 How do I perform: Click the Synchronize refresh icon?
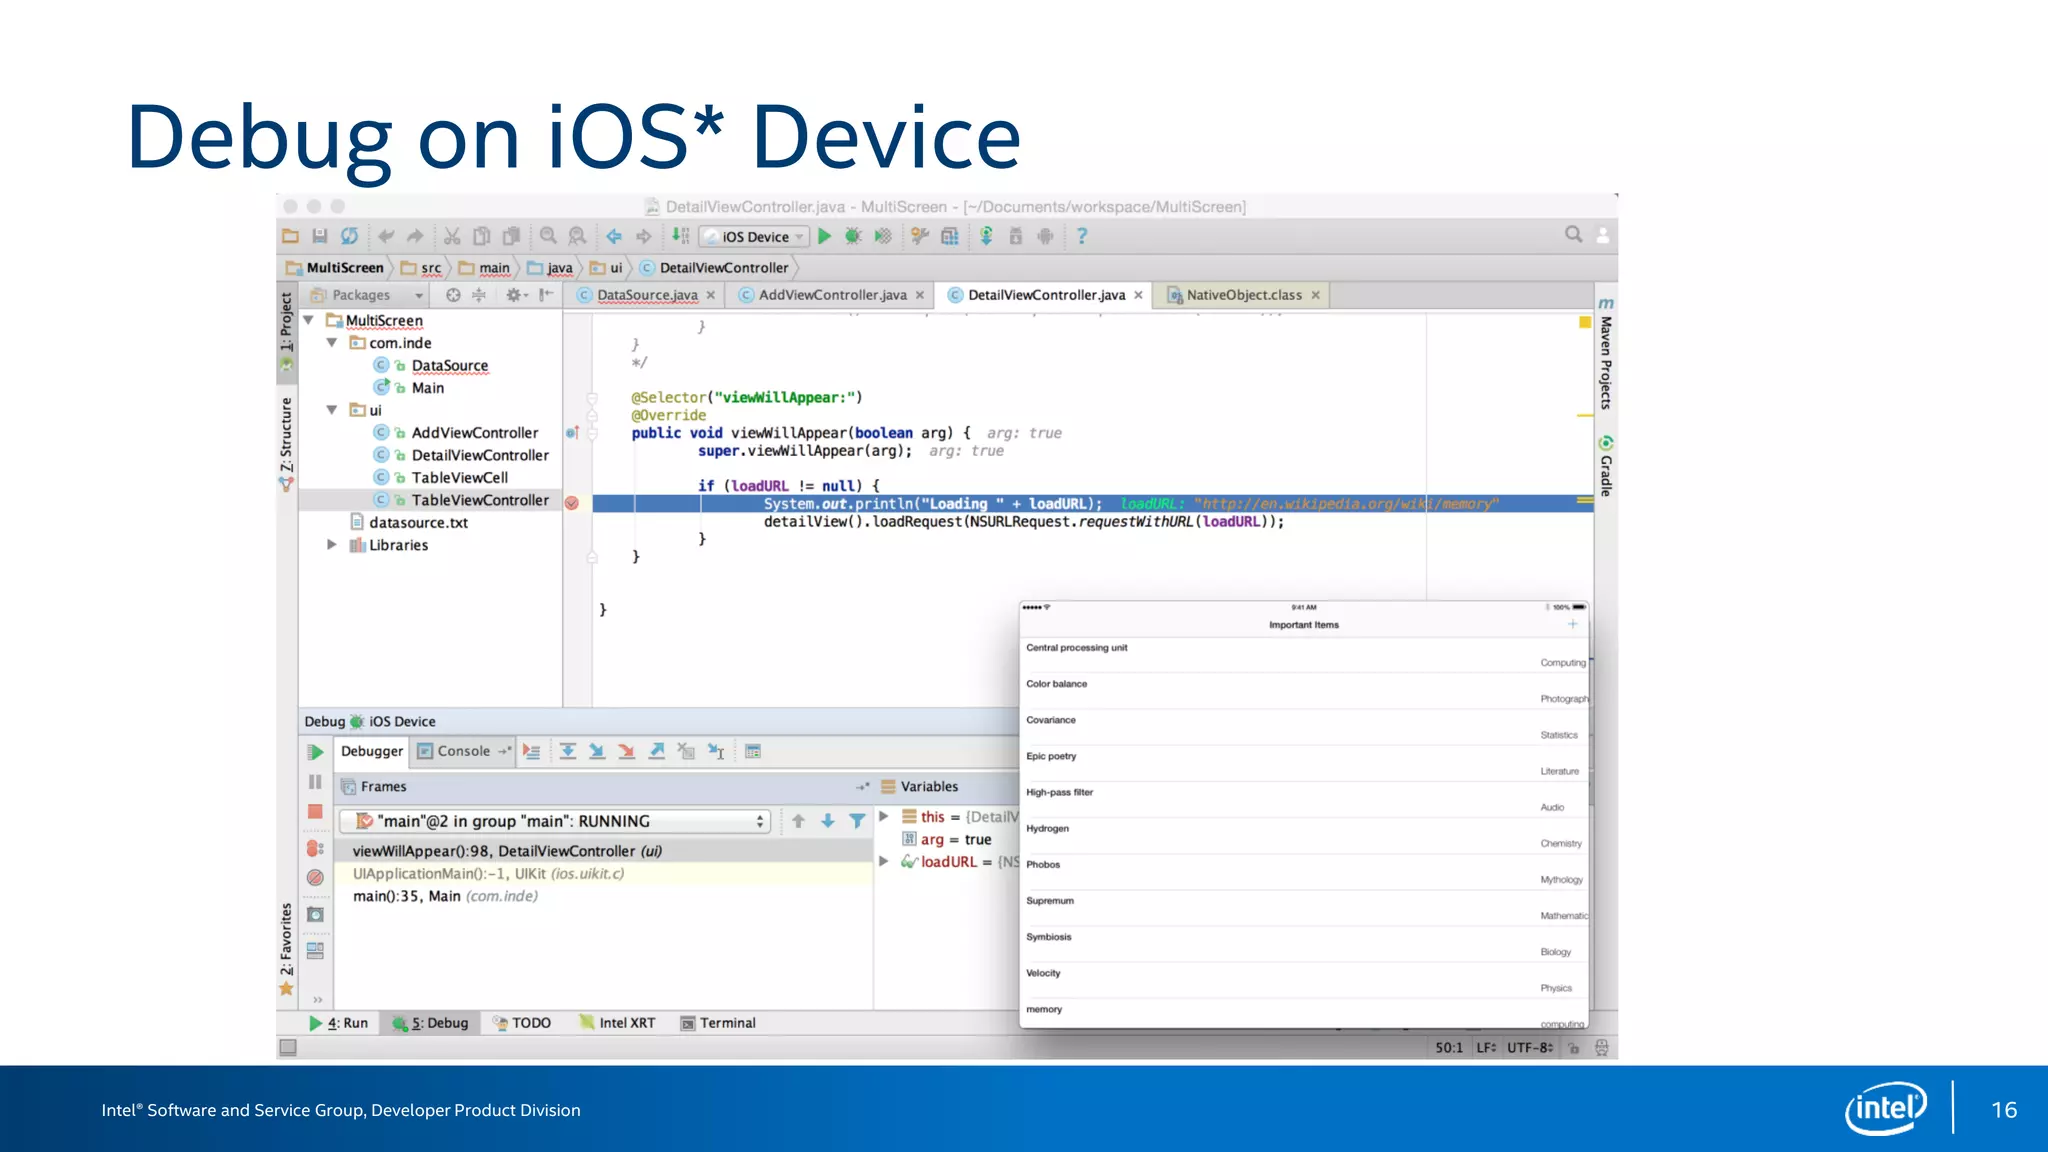click(x=349, y=237)
